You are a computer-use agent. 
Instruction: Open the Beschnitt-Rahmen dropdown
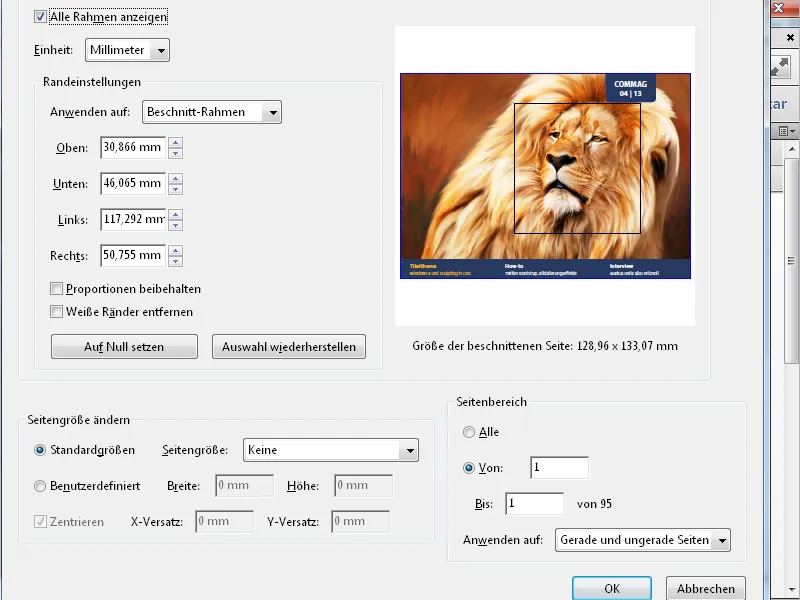pos(212,112)
